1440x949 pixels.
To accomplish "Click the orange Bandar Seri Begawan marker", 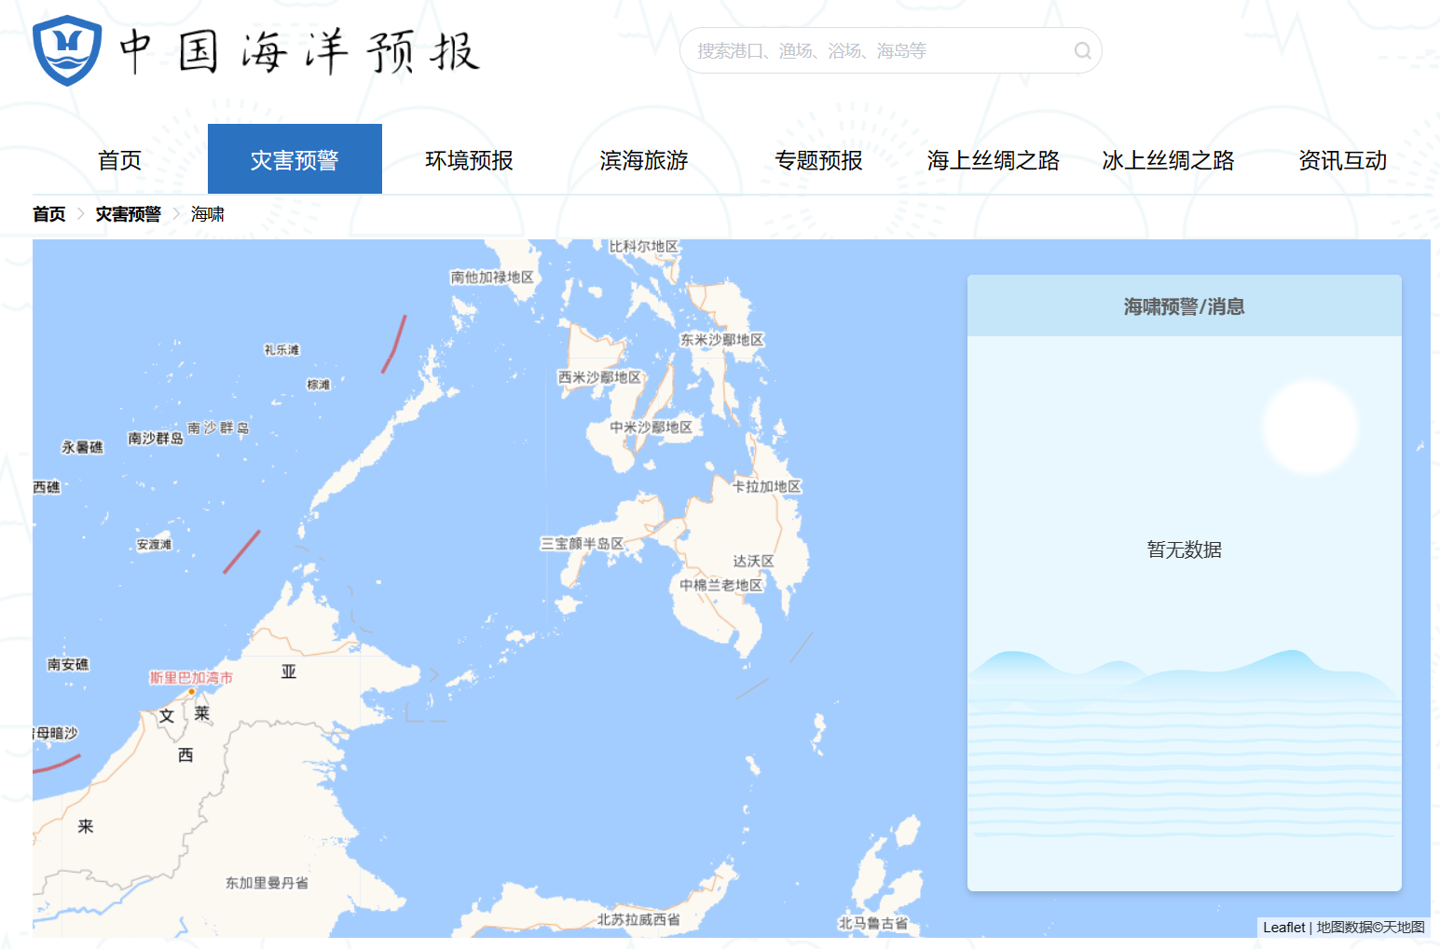I will (192, 691).
